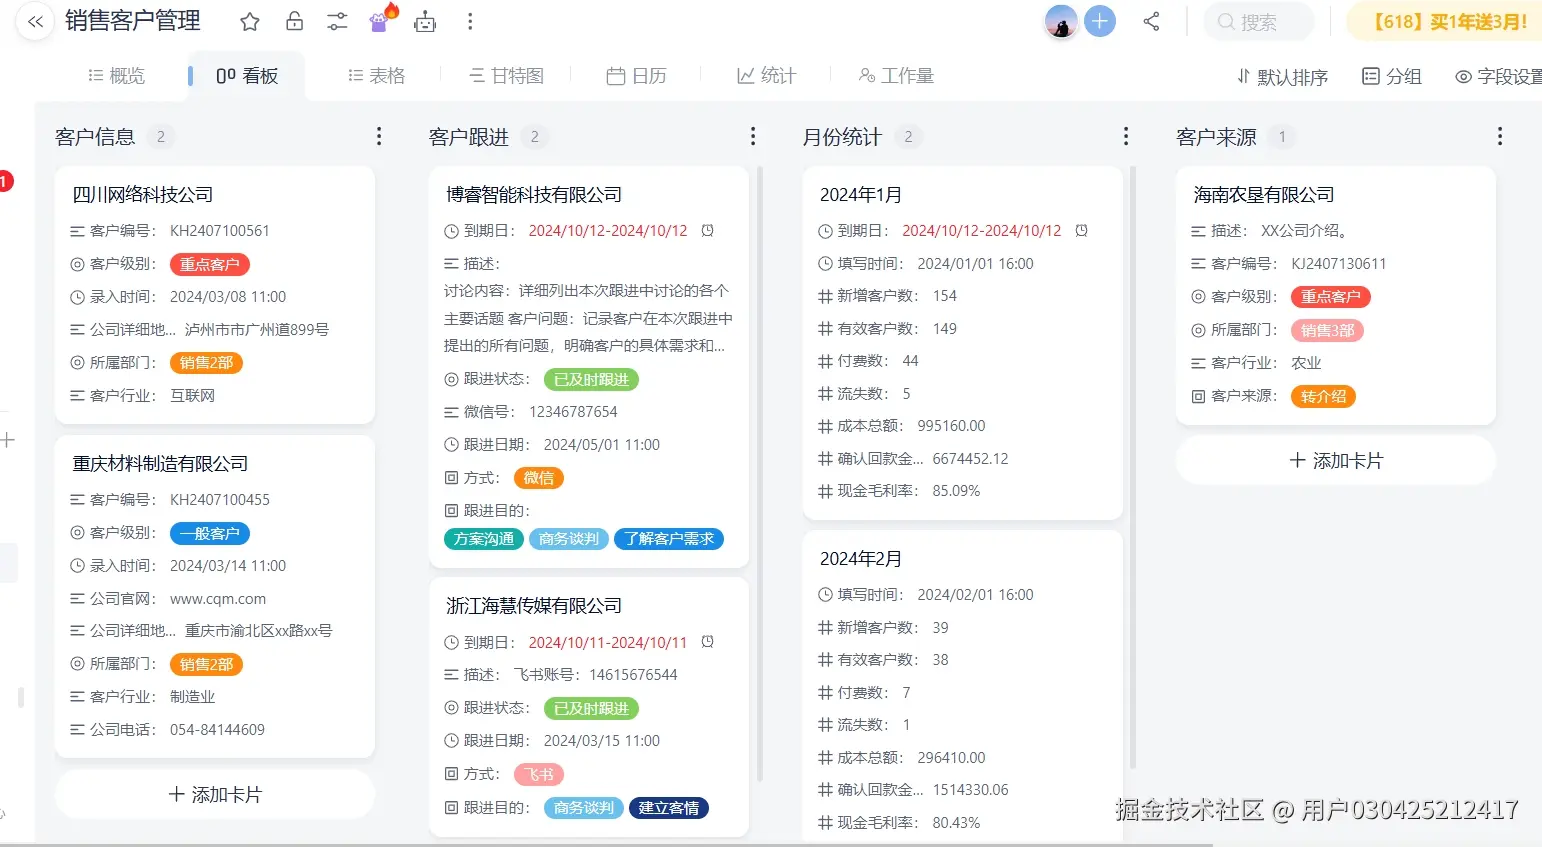Open the magic-hat automation icon
This screenshot has width=1542, height=847.
379,21
